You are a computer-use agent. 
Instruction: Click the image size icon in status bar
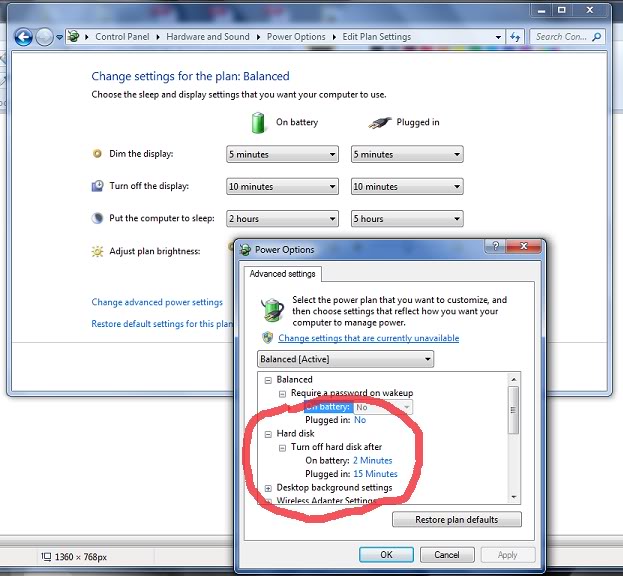(x=46, y=557)
